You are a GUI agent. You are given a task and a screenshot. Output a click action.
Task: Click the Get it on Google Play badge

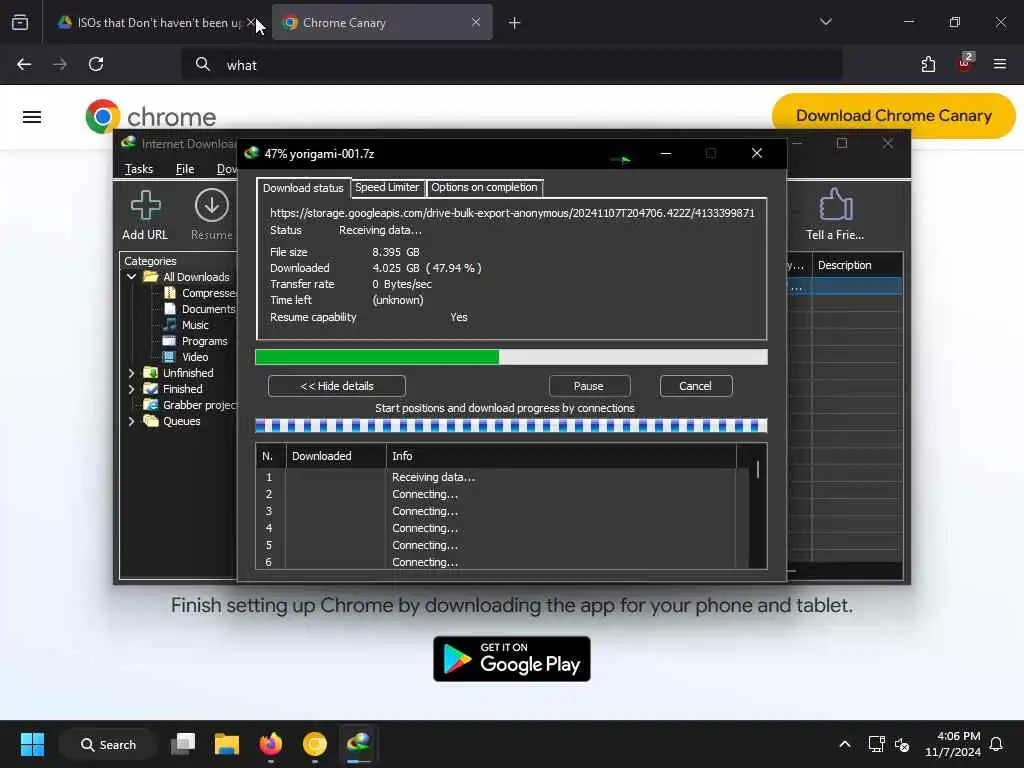(x=511, y=658)
